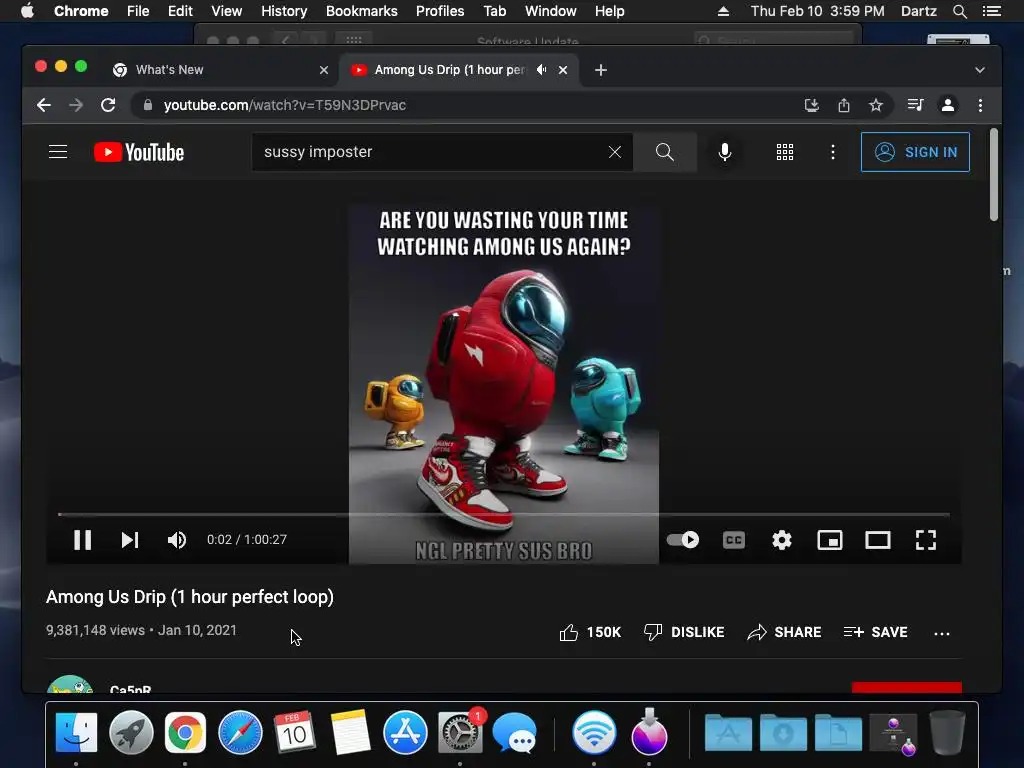The image size is (1024, 768).
Task: Click the DISLIKE button
Action: click(684, 632)
